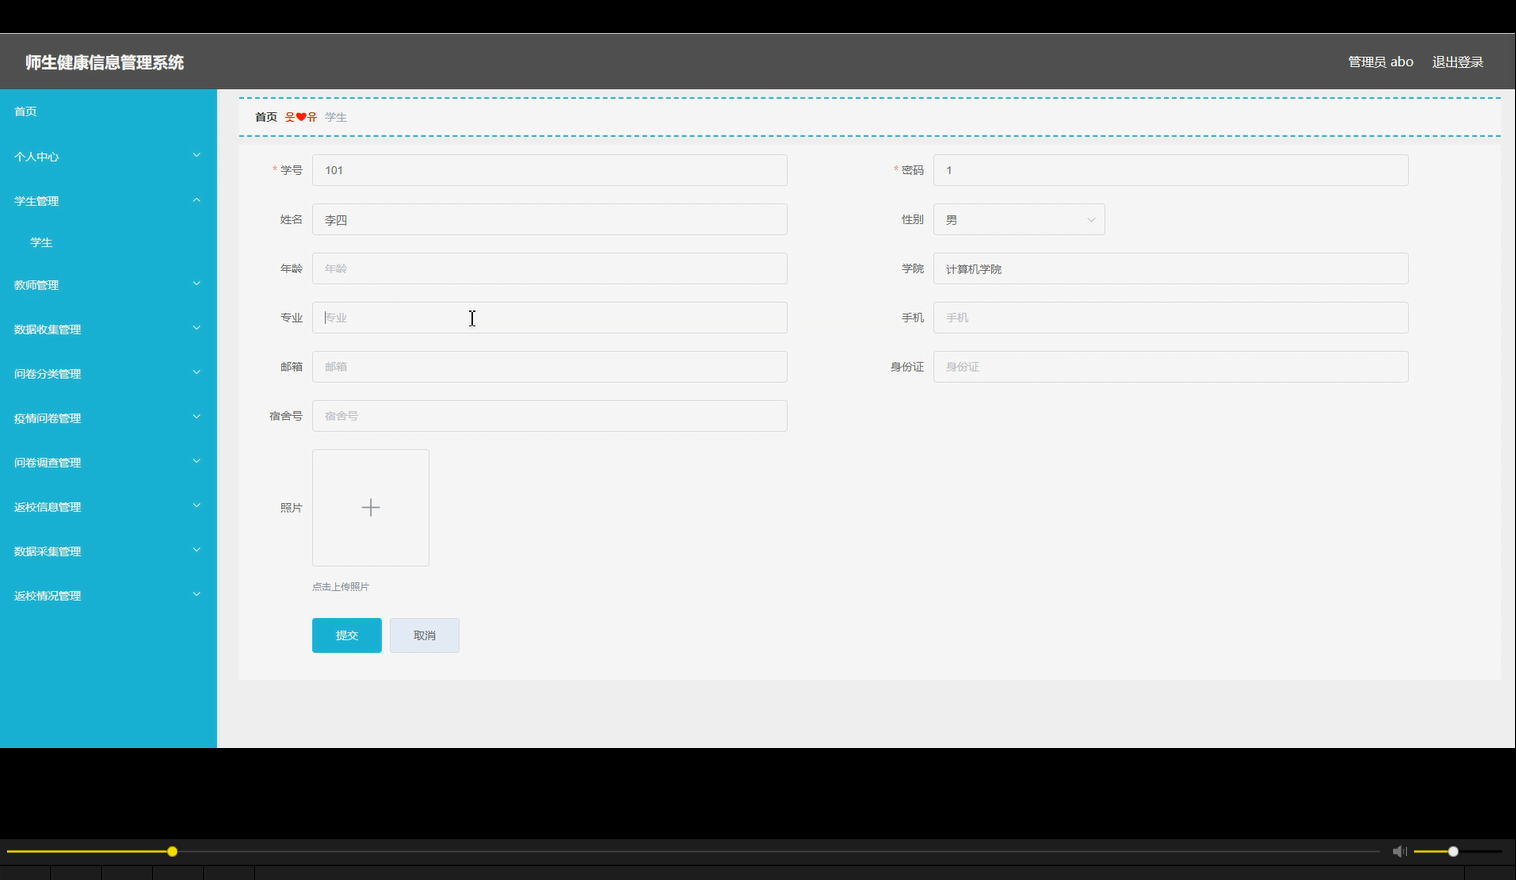Viewport: 1516px width, 880px height.
Task: Focus the 手机 input field
Action: (x=1170, y=317)
